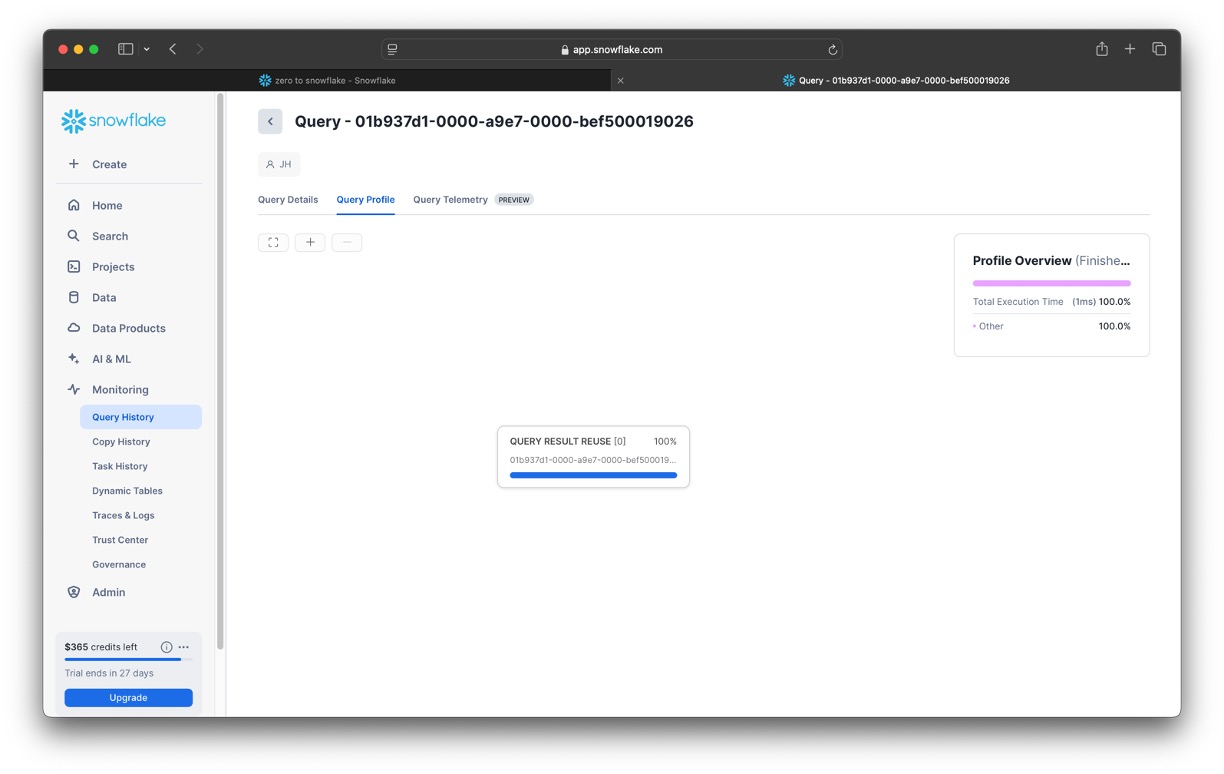Screen dimensions: 1224x774
Task: Click the Other 100.0% row
Action: [x=1051, y=326]
